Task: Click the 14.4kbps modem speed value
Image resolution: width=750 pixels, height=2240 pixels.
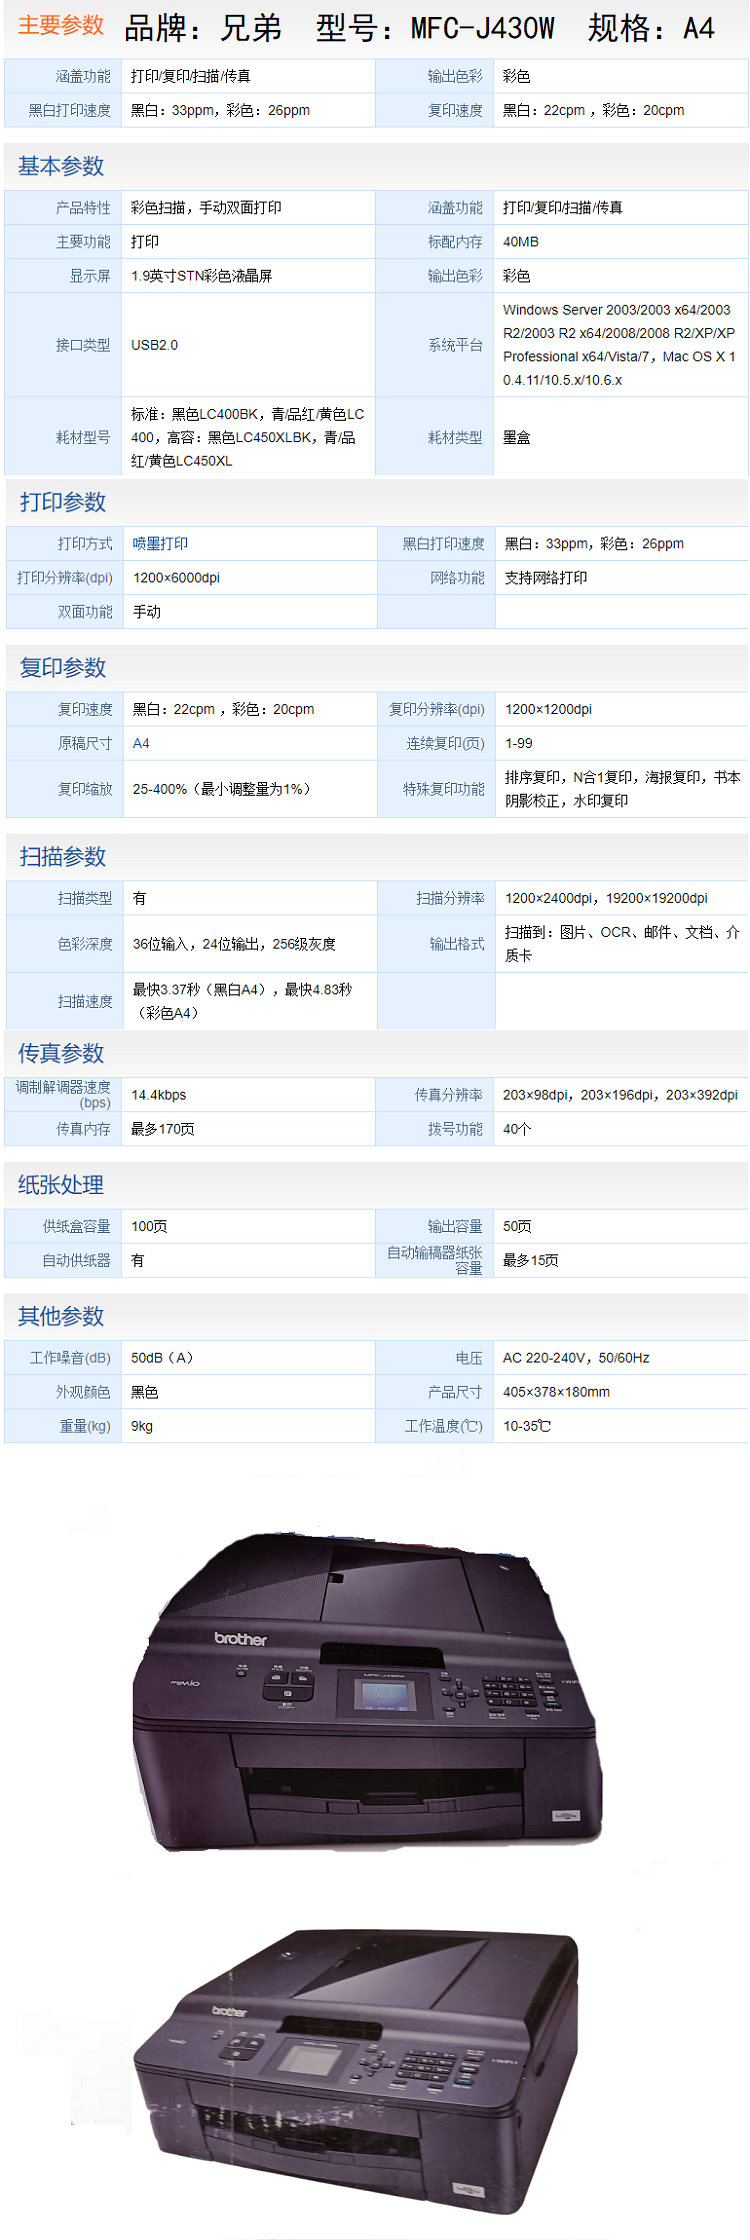Action: [x=158, y=1095]
